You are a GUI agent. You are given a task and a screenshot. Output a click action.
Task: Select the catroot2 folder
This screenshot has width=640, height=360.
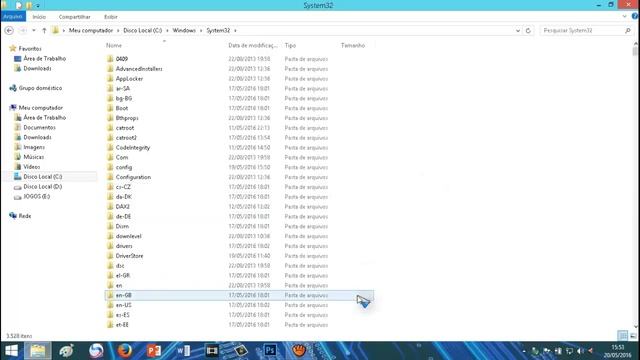click(126, 138)
